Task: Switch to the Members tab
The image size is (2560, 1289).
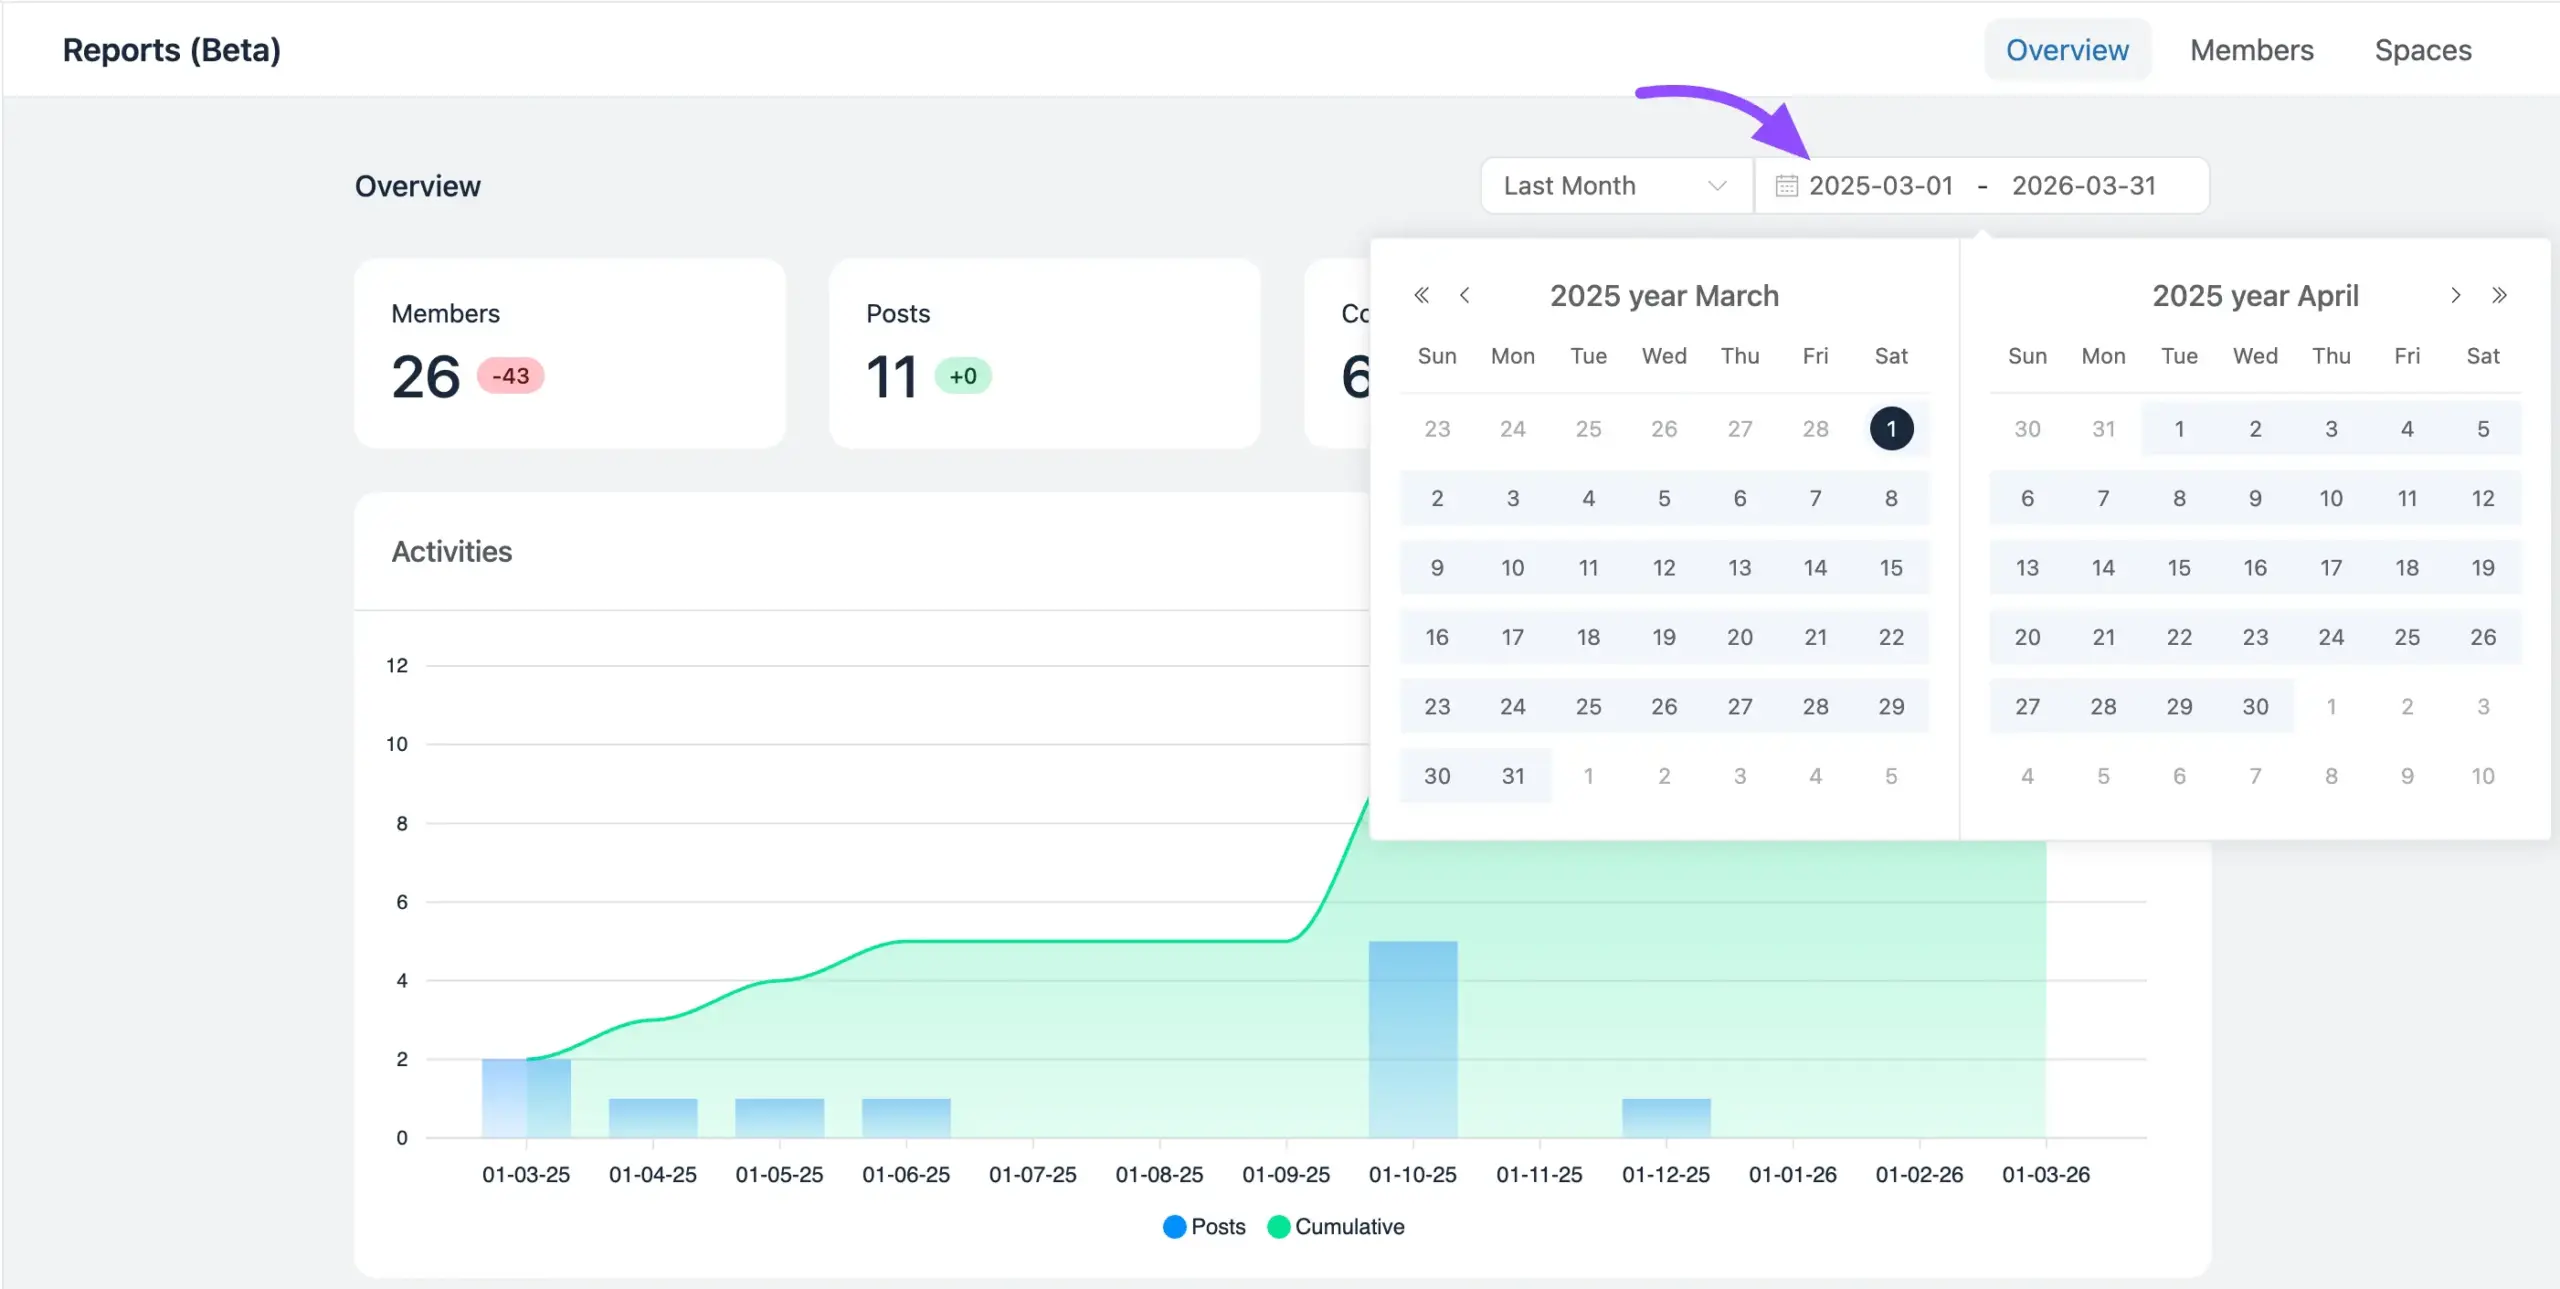Action: pos(2251,50)
